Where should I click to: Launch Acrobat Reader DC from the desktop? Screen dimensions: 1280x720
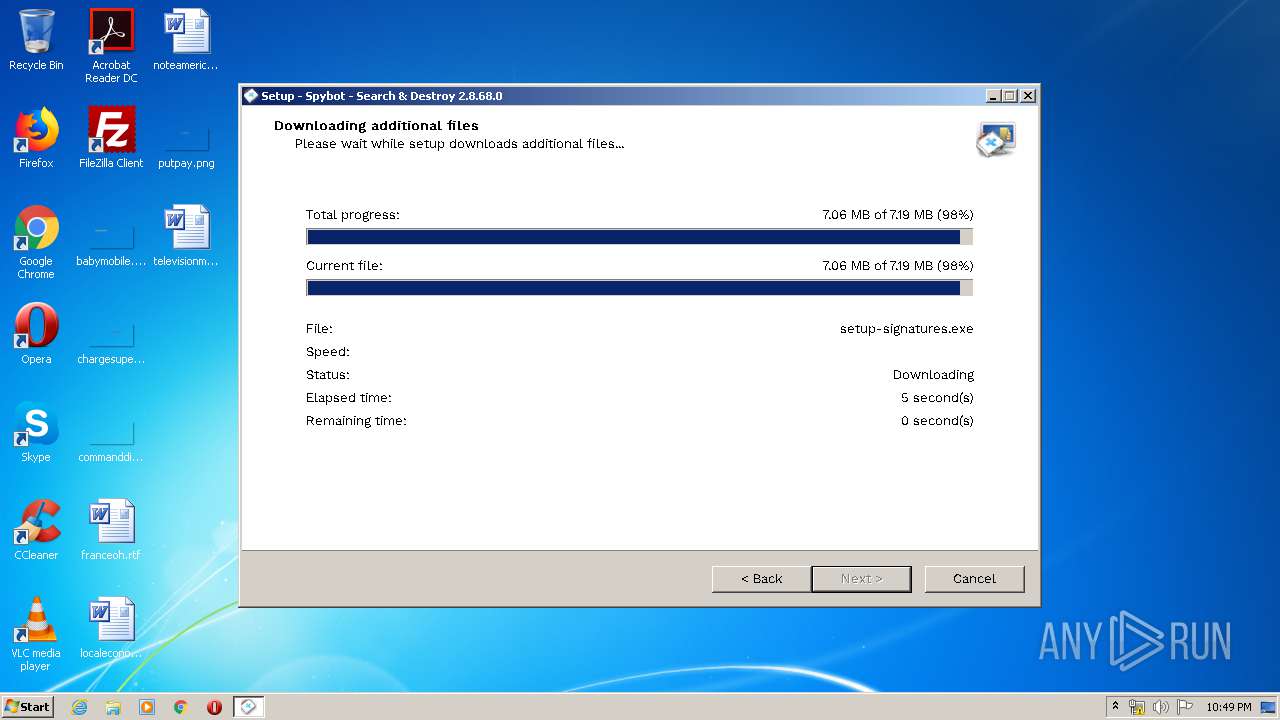111,46
